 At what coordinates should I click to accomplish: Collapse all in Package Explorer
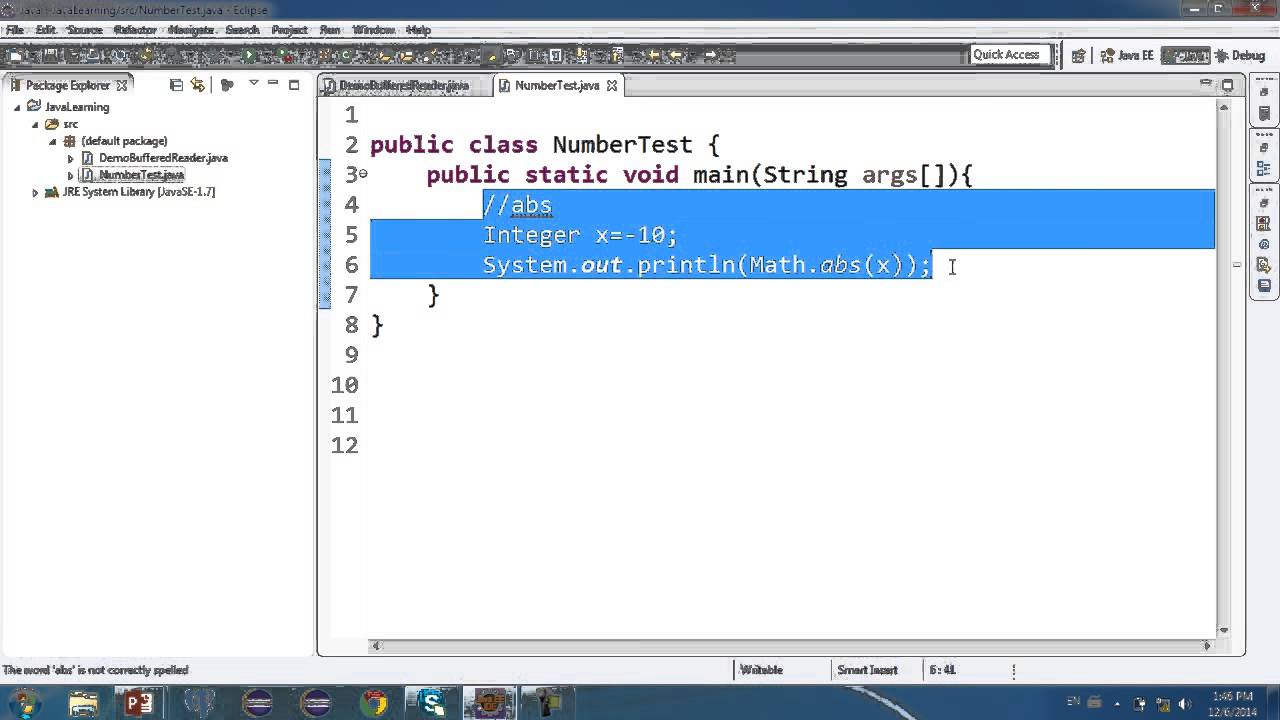click(x=176, y=86)
